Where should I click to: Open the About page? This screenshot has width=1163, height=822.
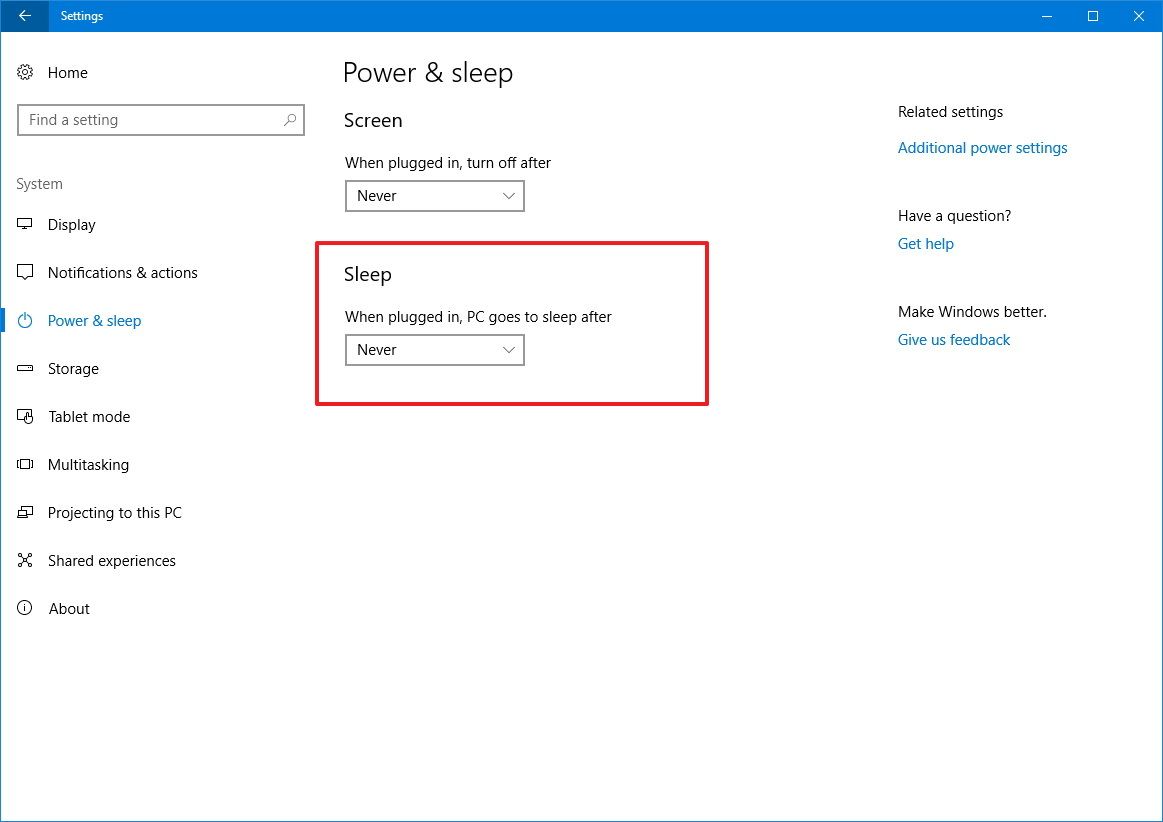pyautogui.click(x=69, y=608)
